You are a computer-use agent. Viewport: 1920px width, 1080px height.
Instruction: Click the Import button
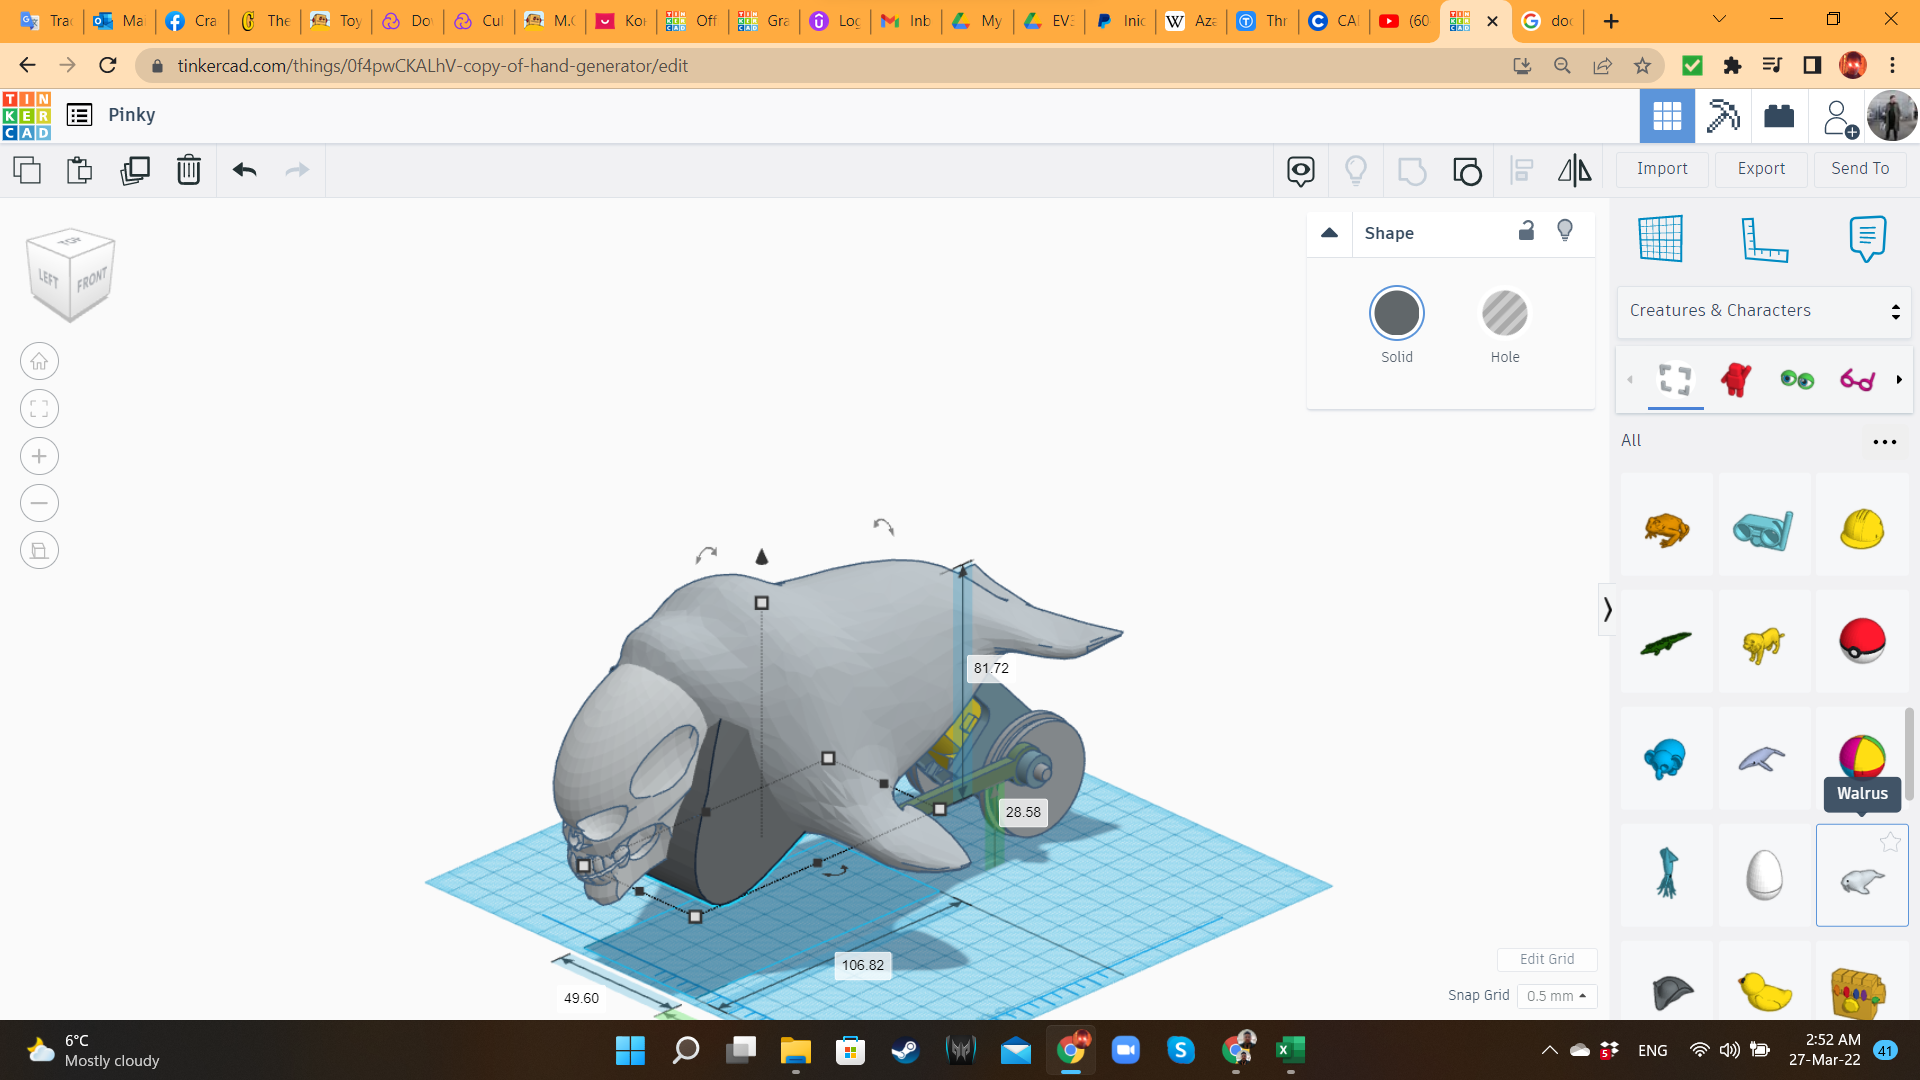tap(1661, 169)
